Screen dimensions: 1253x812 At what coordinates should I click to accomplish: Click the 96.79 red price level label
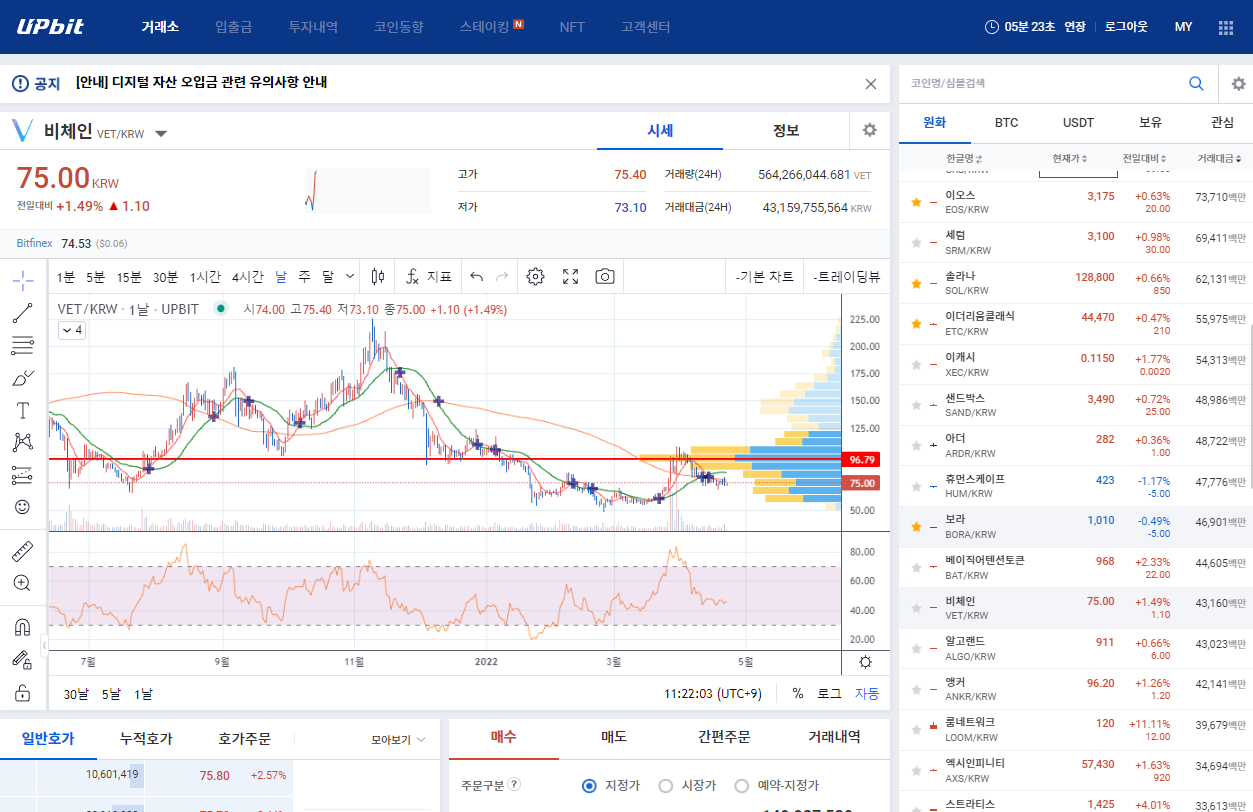(861, 460)
